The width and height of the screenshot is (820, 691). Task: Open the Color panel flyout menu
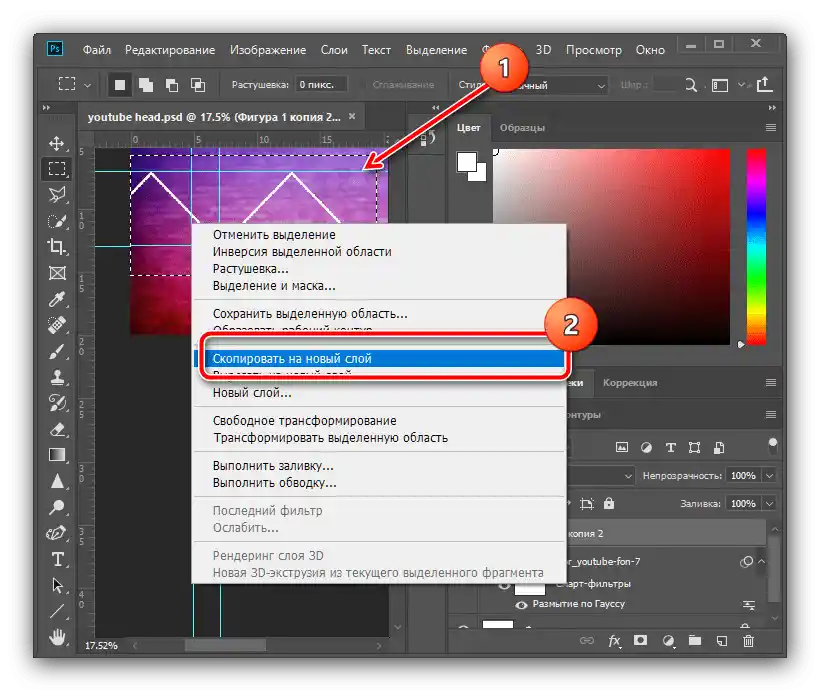tap(770, 128)
